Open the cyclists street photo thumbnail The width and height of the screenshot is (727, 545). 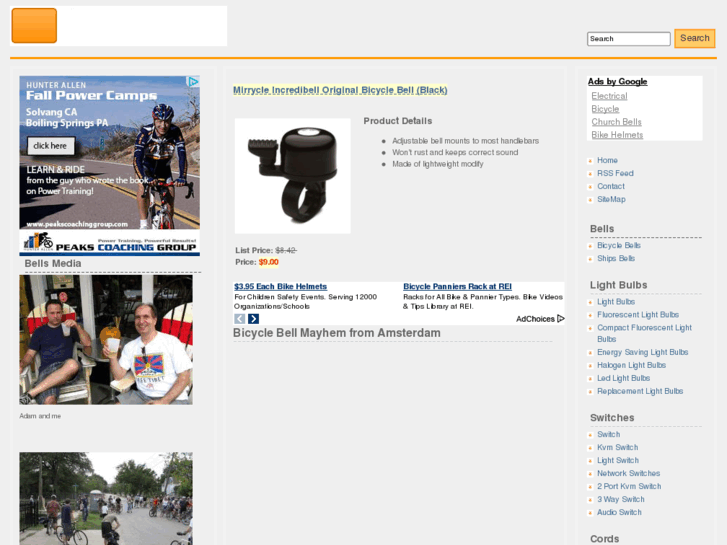(106, 499)
